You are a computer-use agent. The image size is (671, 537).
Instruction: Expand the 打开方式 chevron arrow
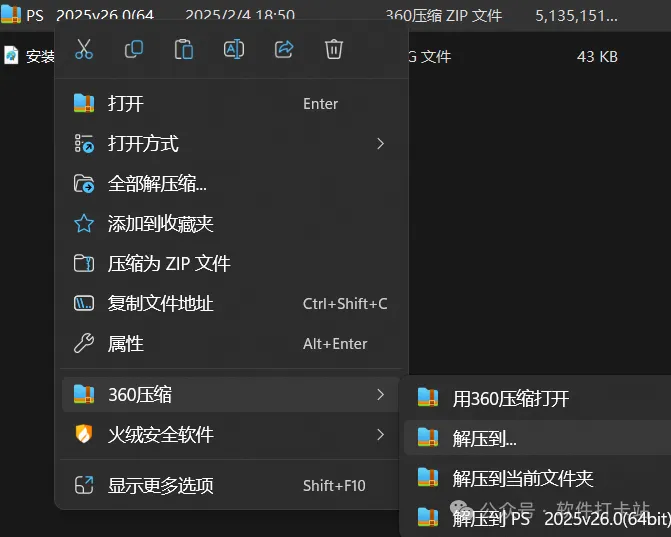380,143
